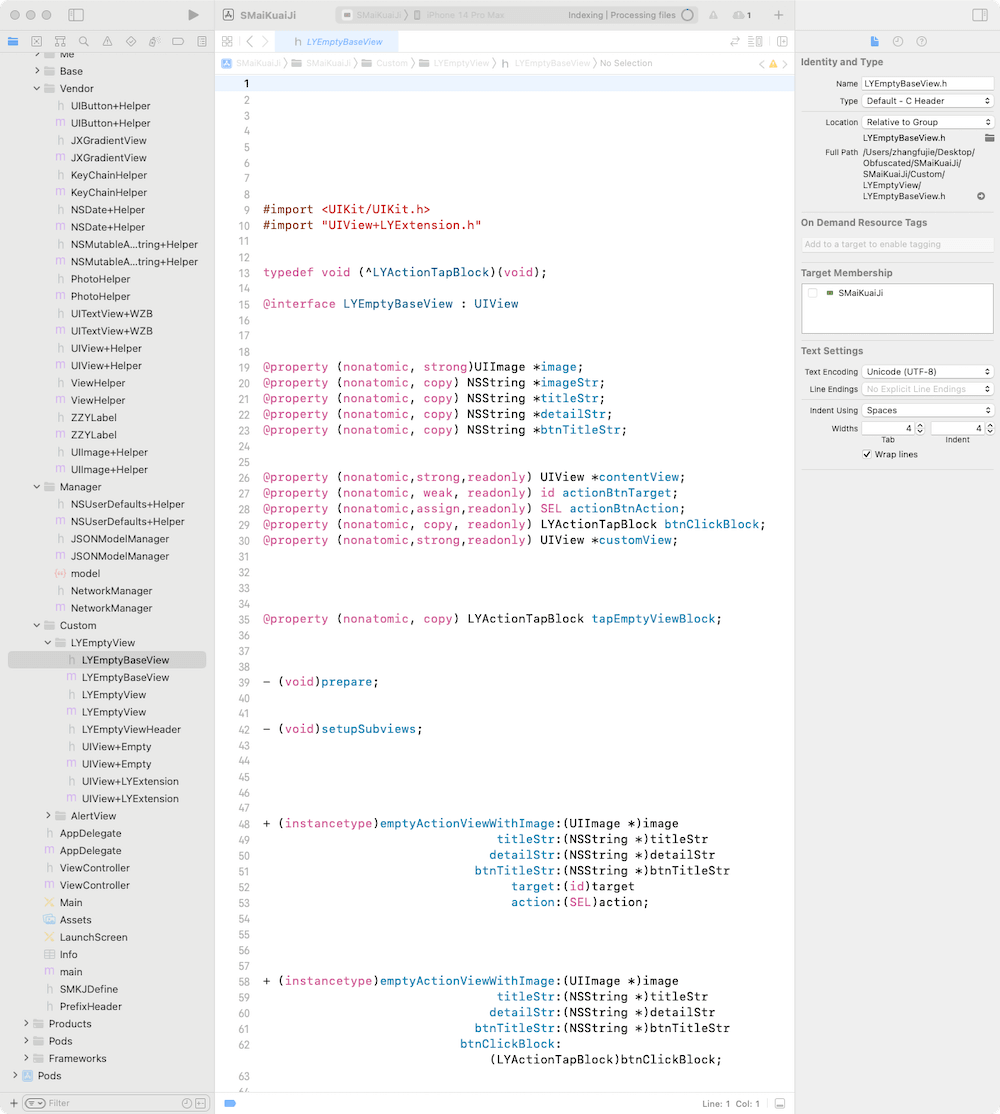Click the issue warning in the jump bar
The height and width of the screenshot is (1114, 1000).
point(773,64)
